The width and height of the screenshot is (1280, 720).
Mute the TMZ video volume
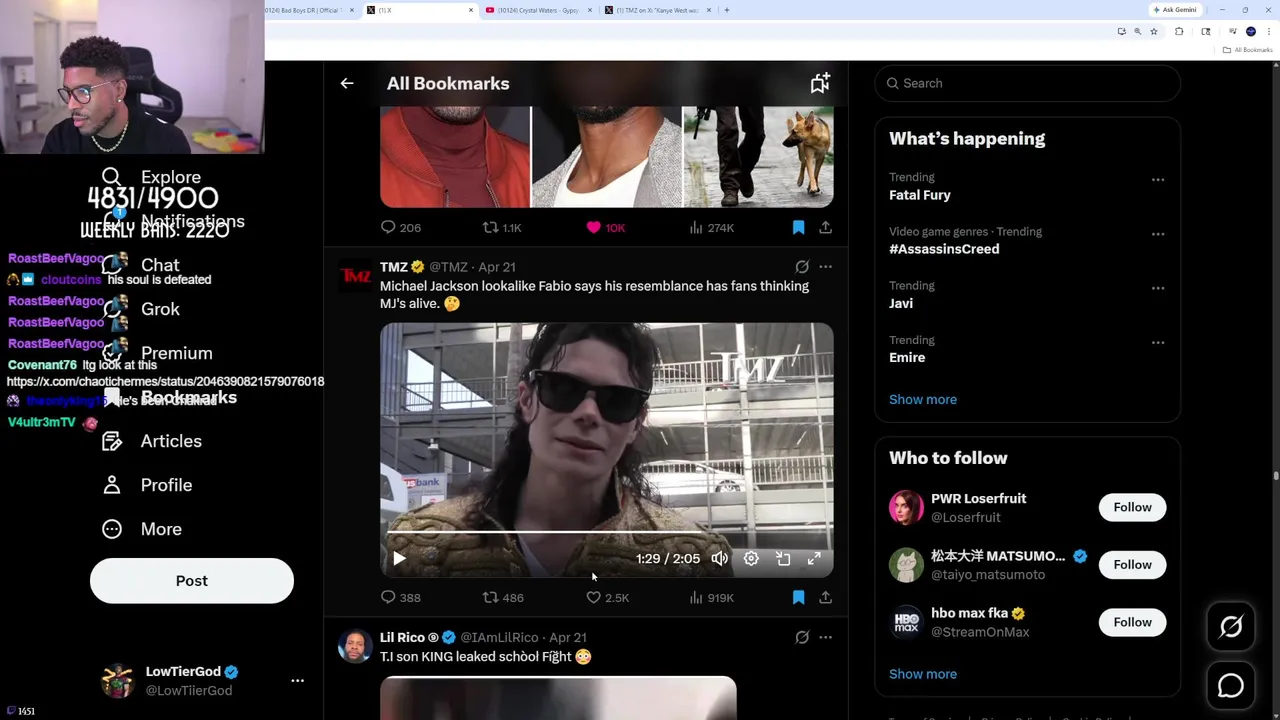coord(720,559)
